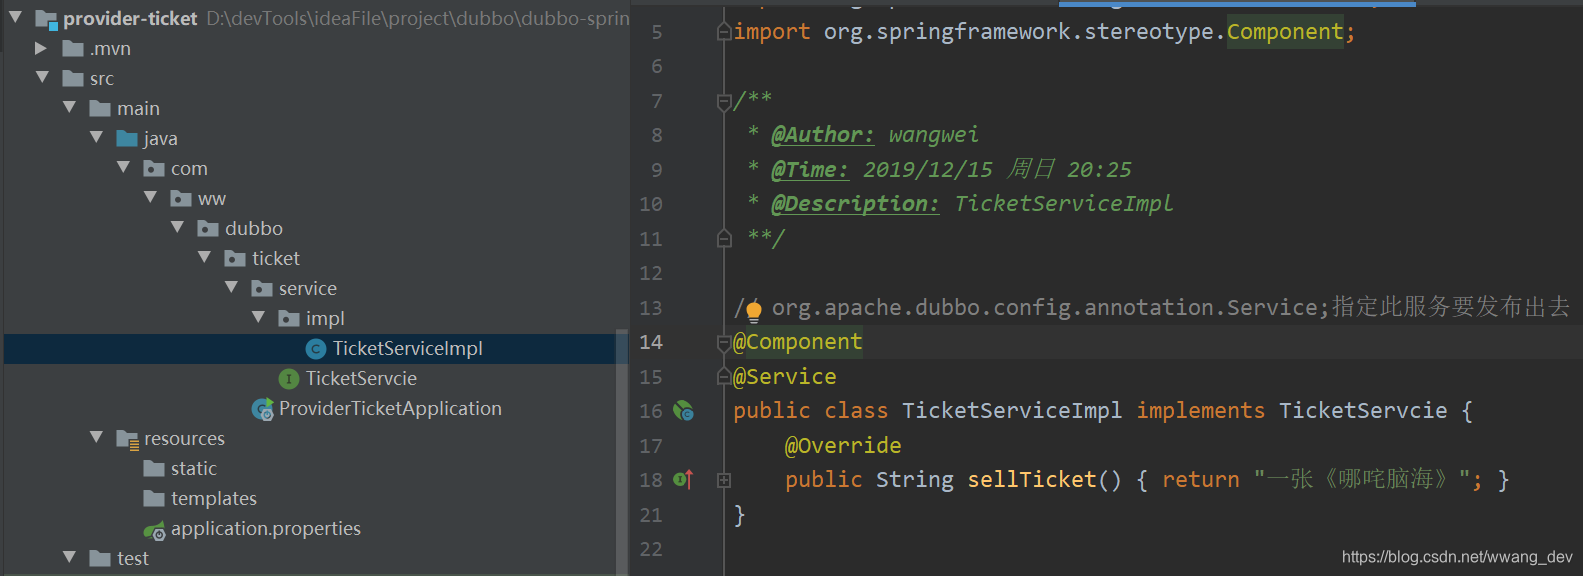Viewport: 1583px width, 576px height.
Task: Fold the annotation marker at line 14
Action: click(724, 343)
